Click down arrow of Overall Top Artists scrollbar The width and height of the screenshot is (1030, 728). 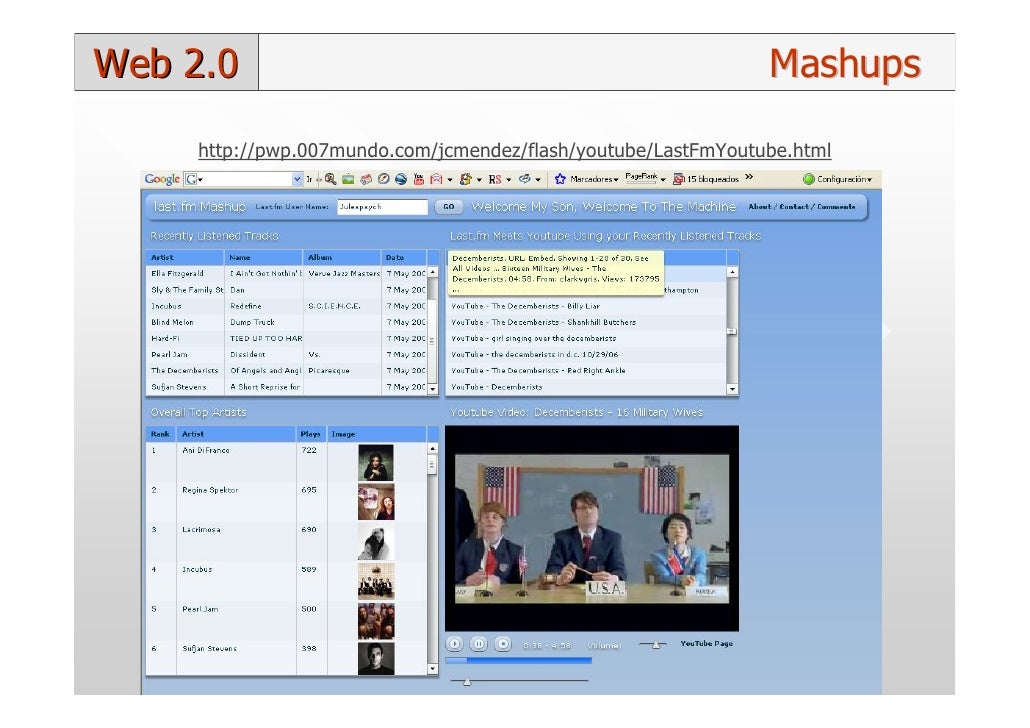[x=432, y=669]
